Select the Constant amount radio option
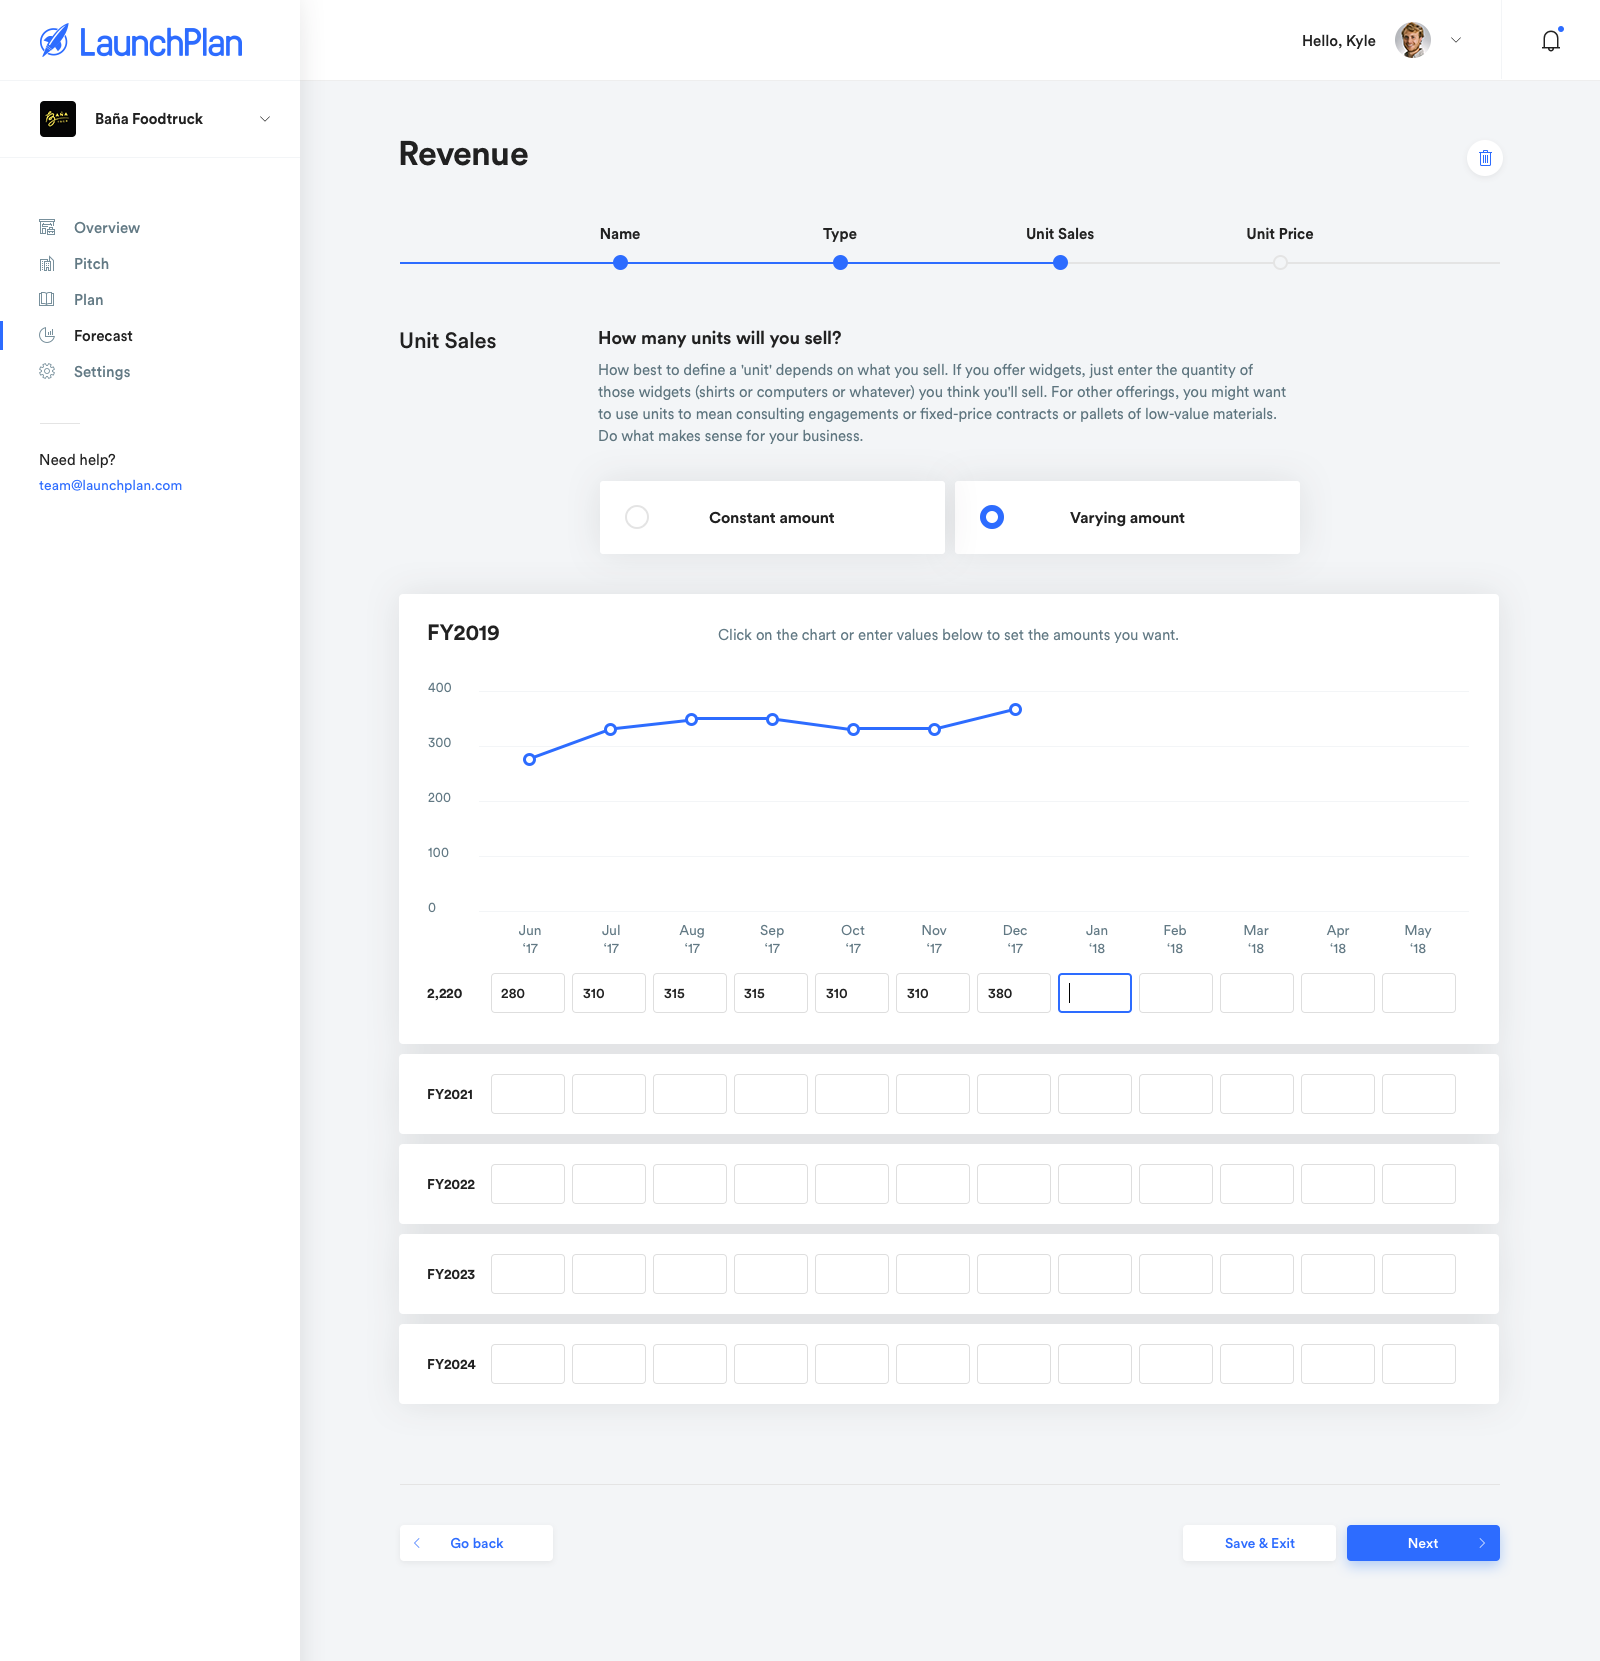 click(x=637, y=517)
